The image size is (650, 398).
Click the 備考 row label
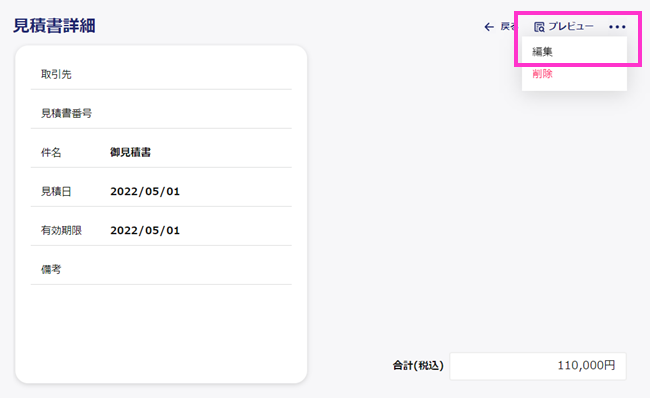click(x=51, y=269)
